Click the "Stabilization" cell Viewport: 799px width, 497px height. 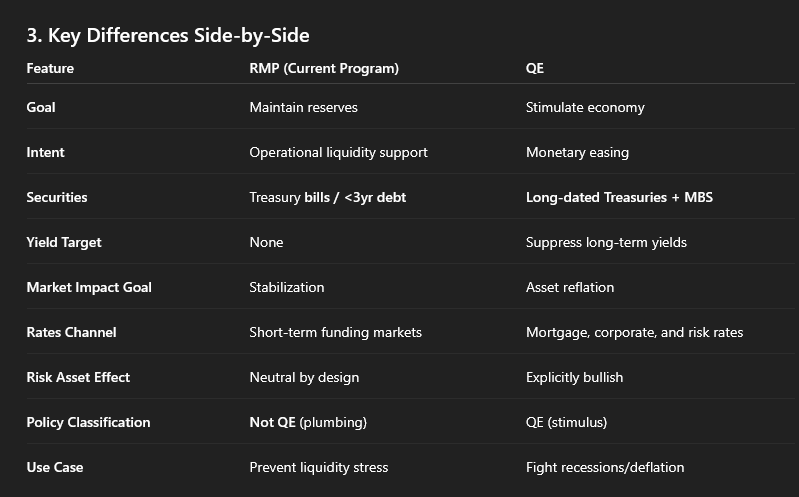pos(287,287)
